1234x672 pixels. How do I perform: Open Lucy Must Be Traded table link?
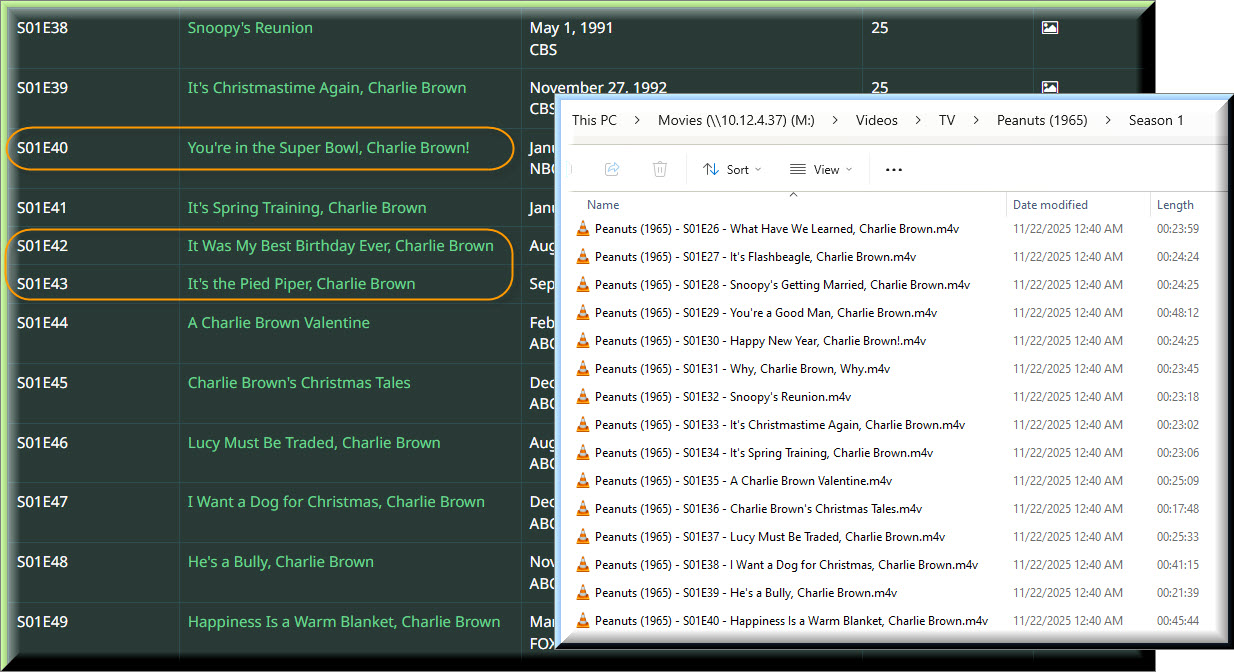tap(313, 443)
